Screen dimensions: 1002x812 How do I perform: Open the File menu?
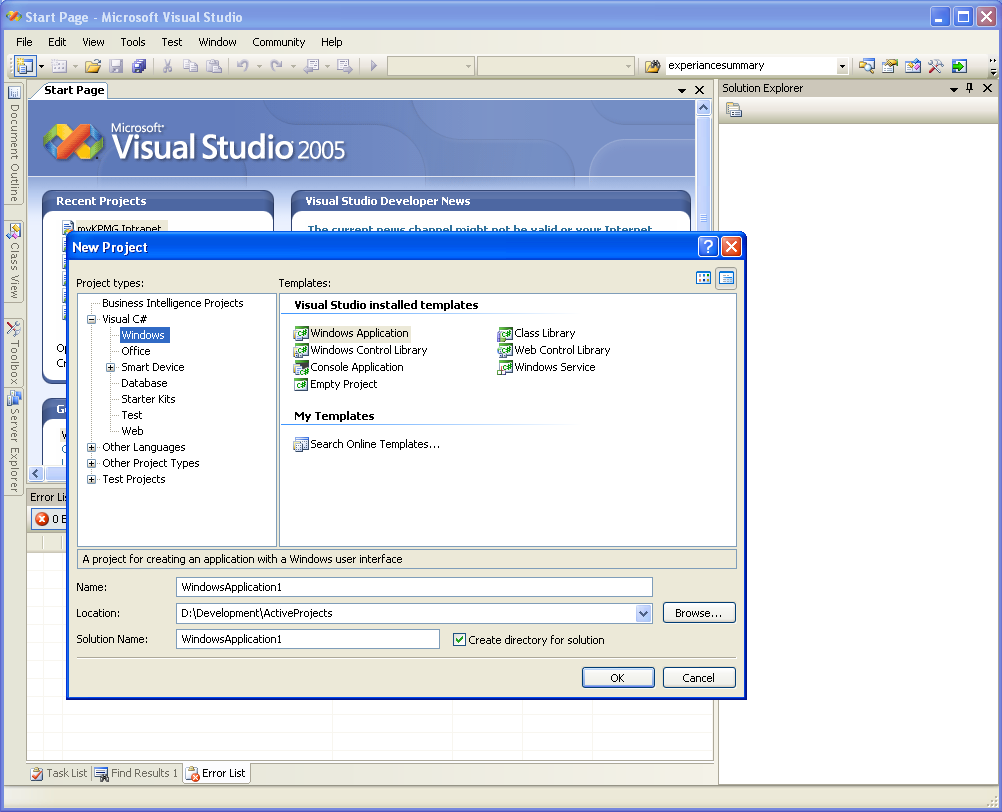[24, 42]
